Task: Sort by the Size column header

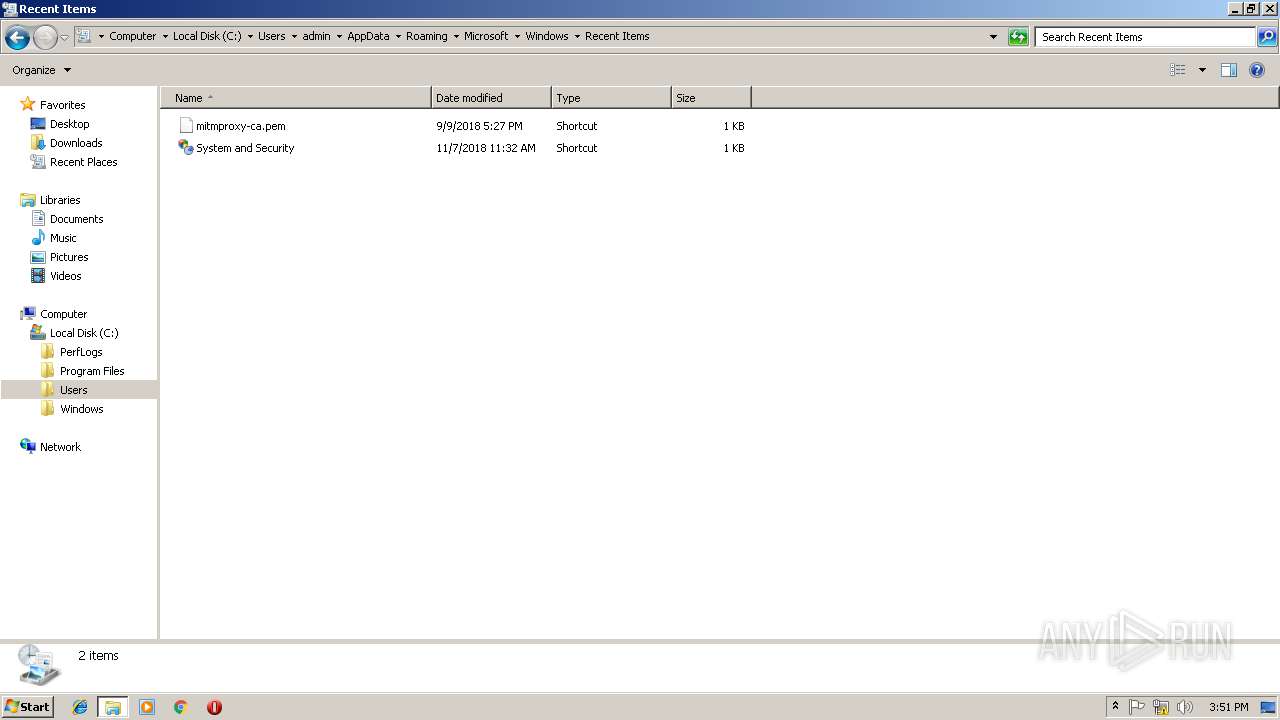Action: (x=711, y=98)
